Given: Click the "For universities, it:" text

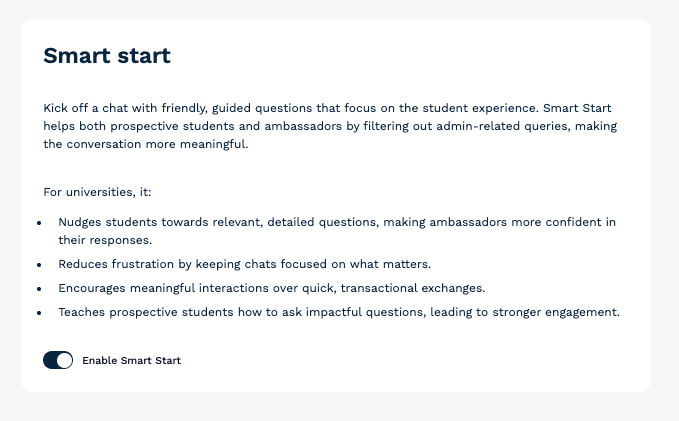Looking at the screenshot, I should pos(97,192).
